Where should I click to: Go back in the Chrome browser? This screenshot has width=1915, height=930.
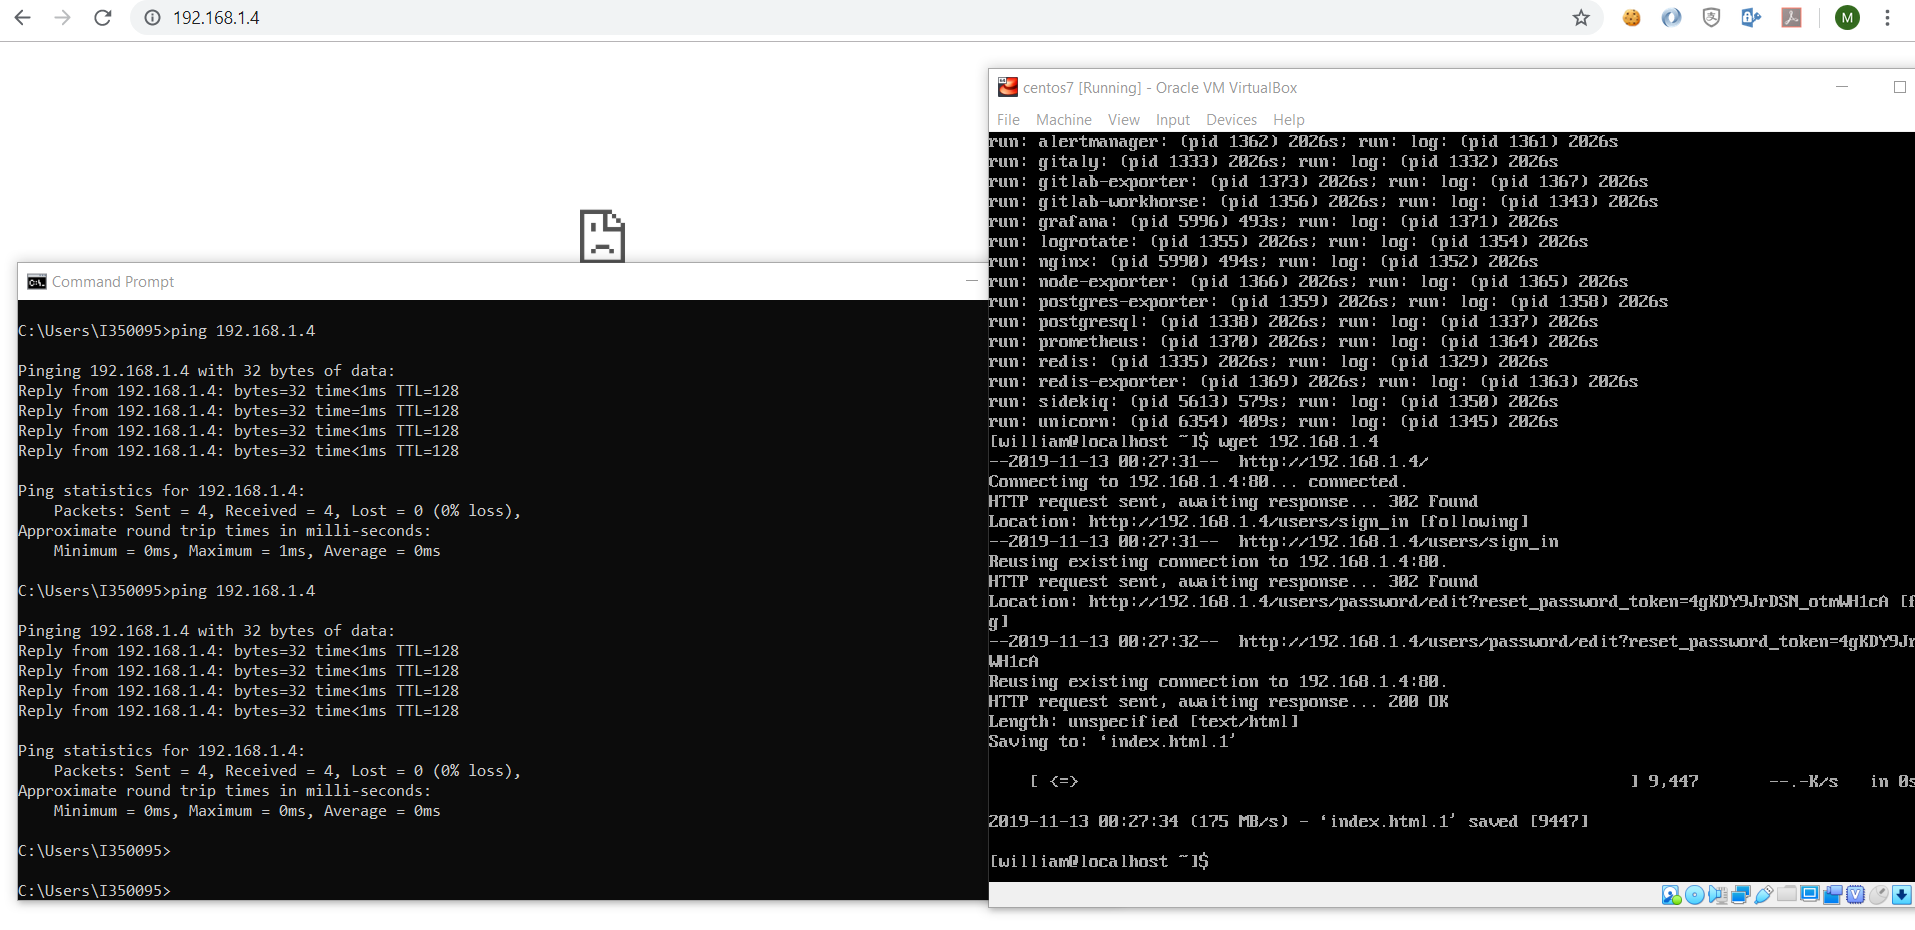pos(22,18)
